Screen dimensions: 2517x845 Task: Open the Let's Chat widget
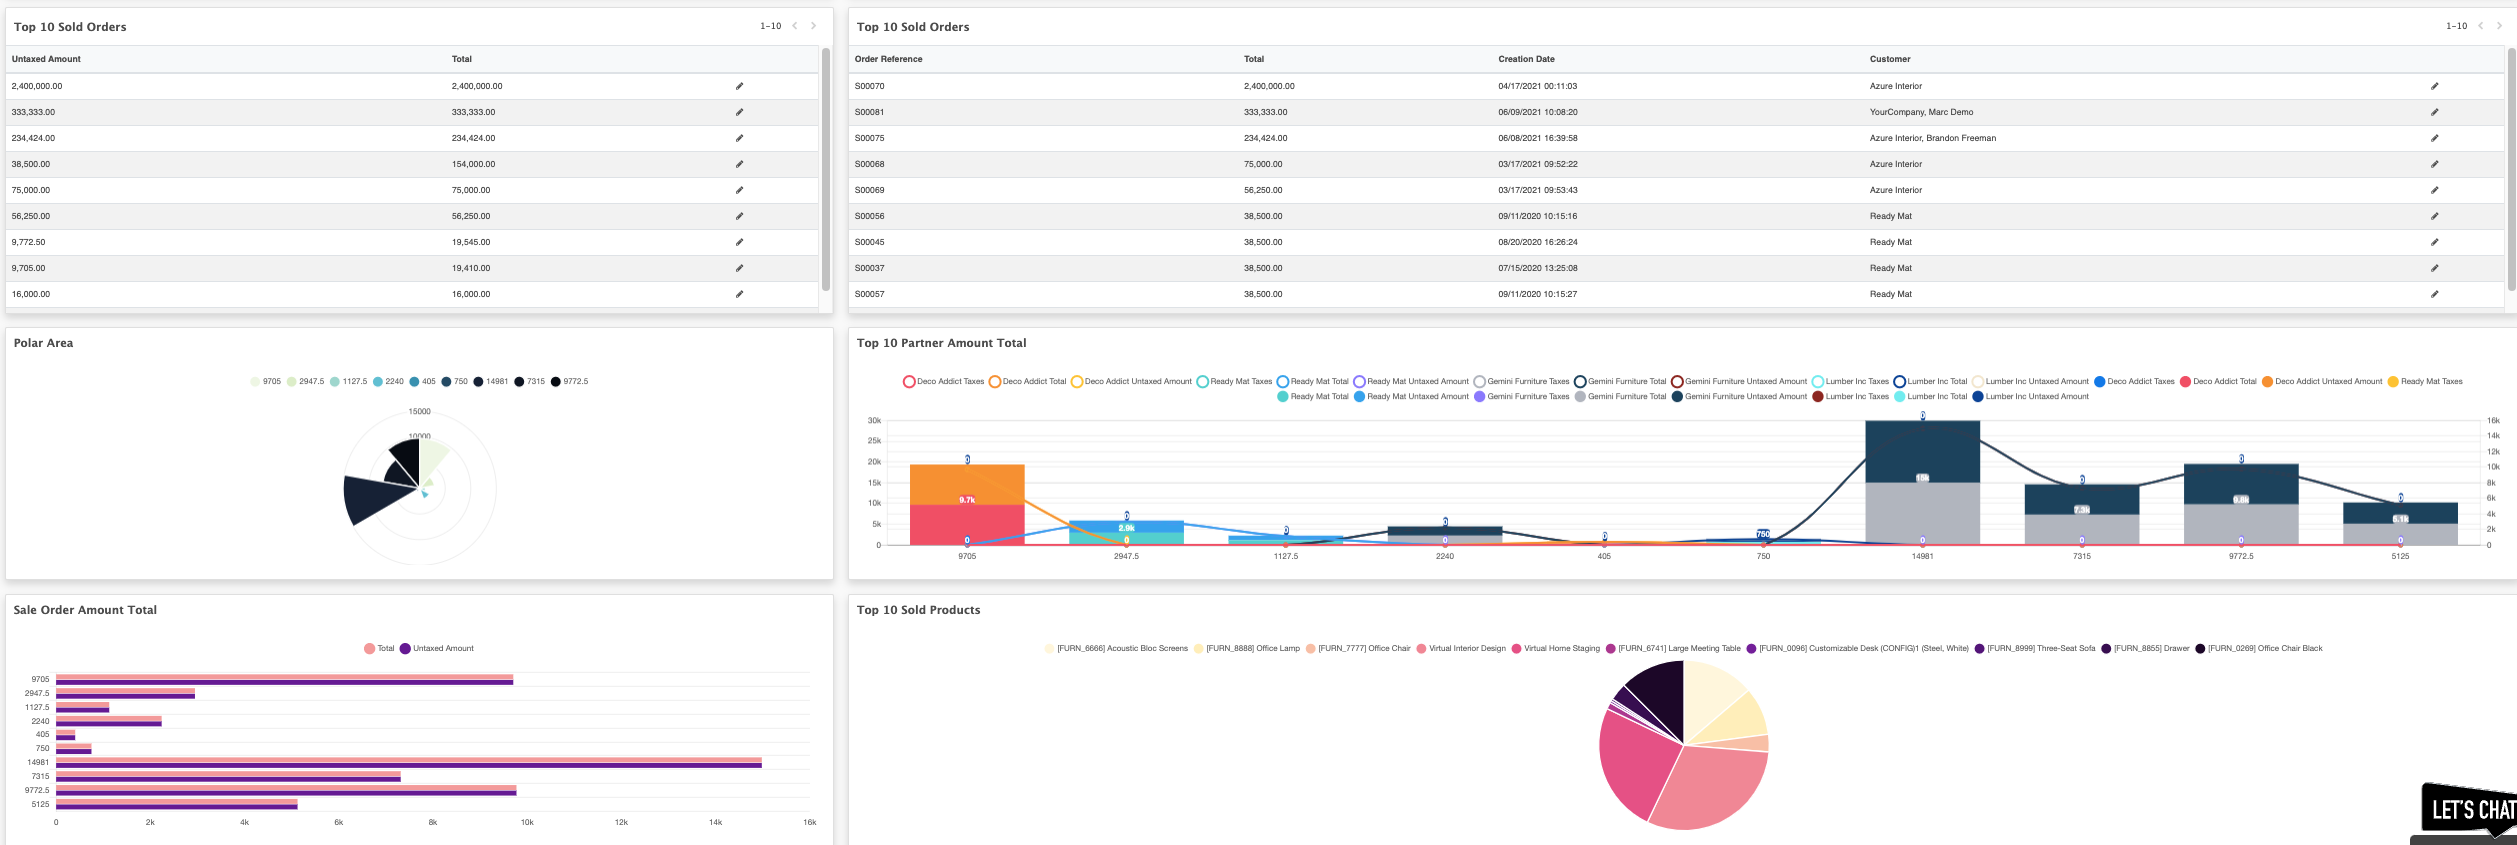(2468, 808)
